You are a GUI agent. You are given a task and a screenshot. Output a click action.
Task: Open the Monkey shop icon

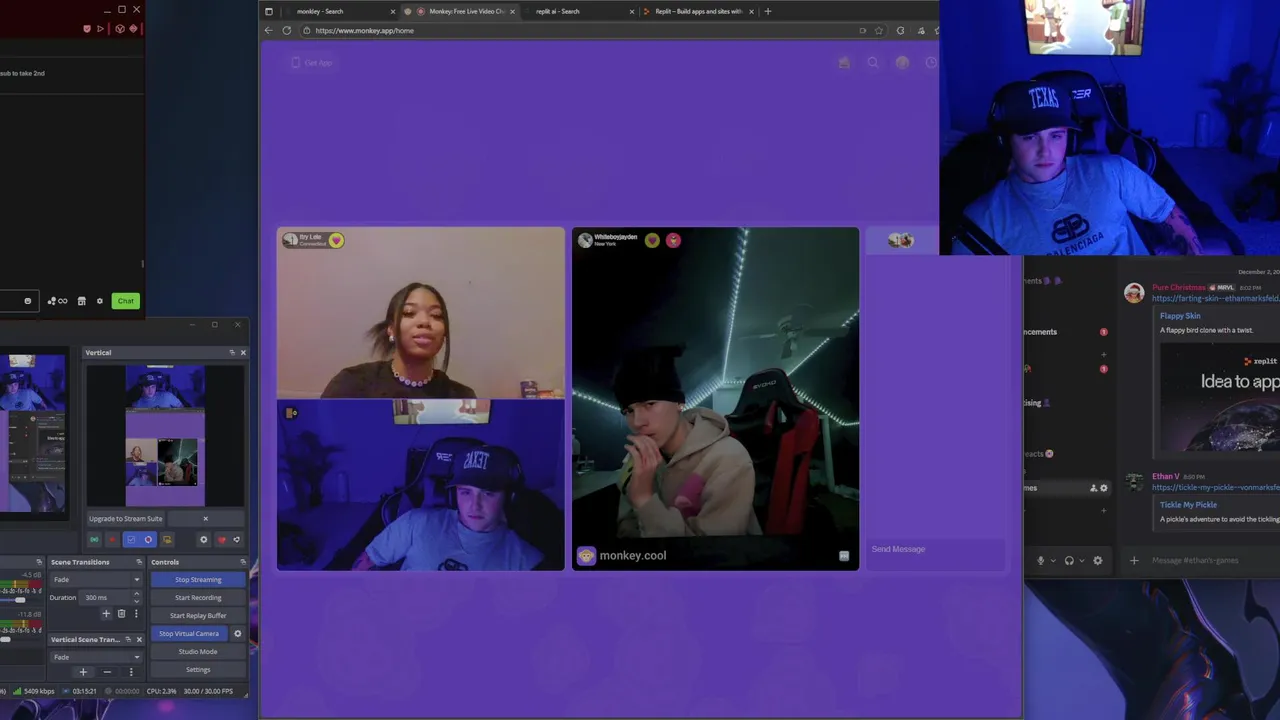844,62
